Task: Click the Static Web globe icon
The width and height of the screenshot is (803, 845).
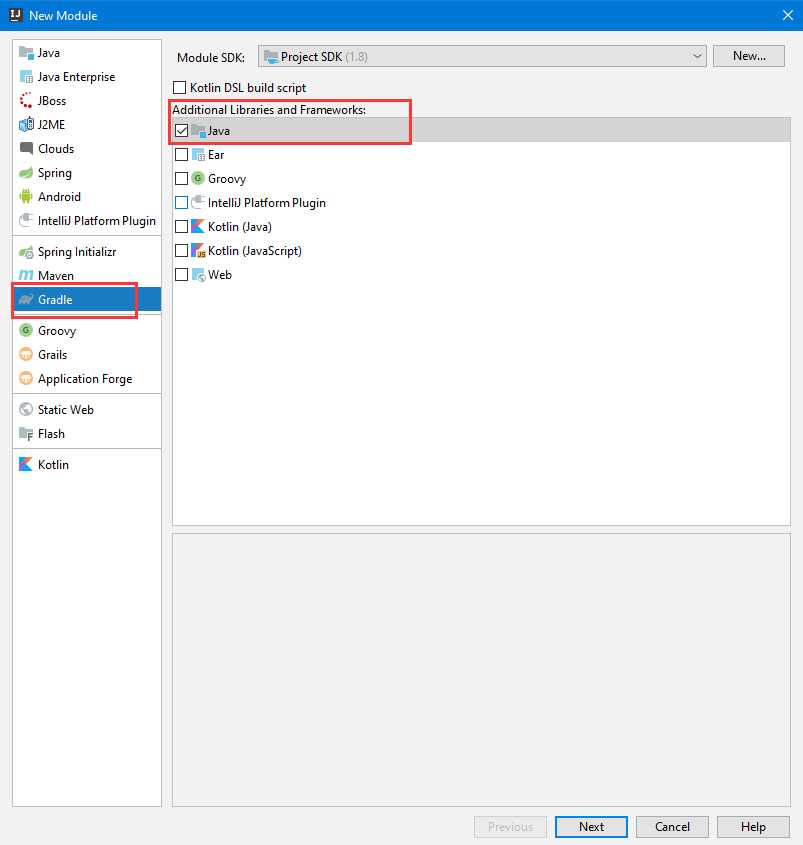Action: click(x=26, y=409)
